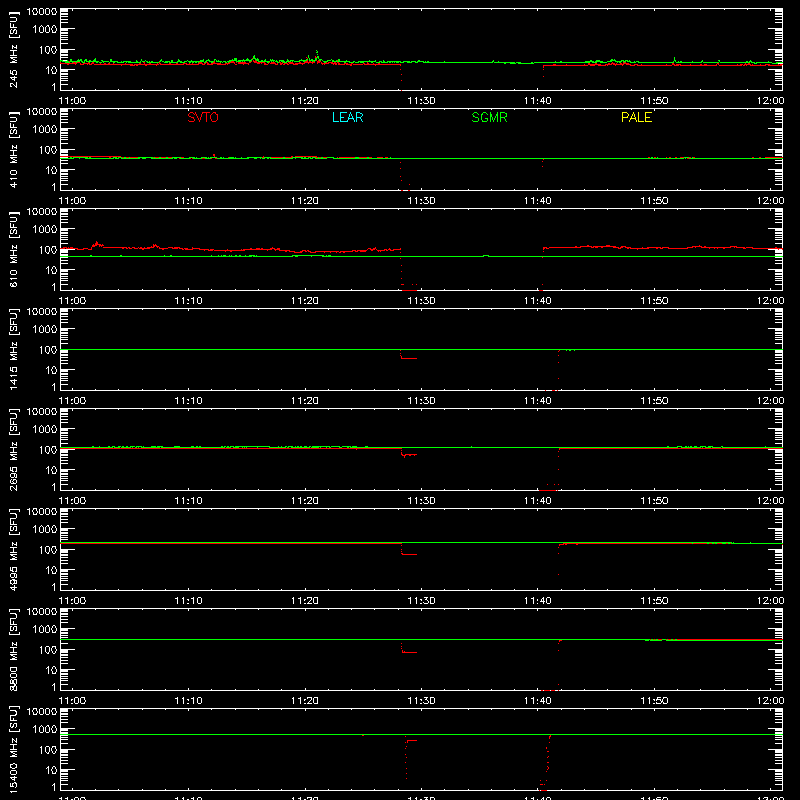Click 11:00 time label under 8800 MHz plot

click(x=72, y=701)
